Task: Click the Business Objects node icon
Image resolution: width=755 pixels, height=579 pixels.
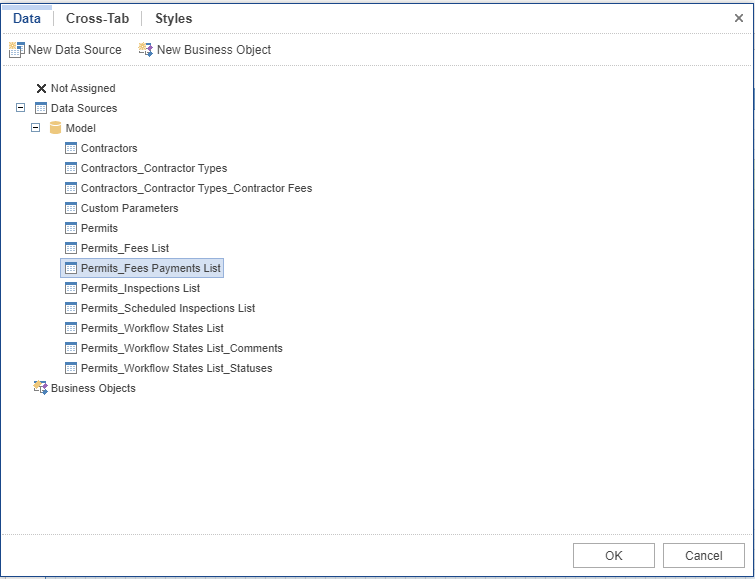Action: tap(40, 388)
